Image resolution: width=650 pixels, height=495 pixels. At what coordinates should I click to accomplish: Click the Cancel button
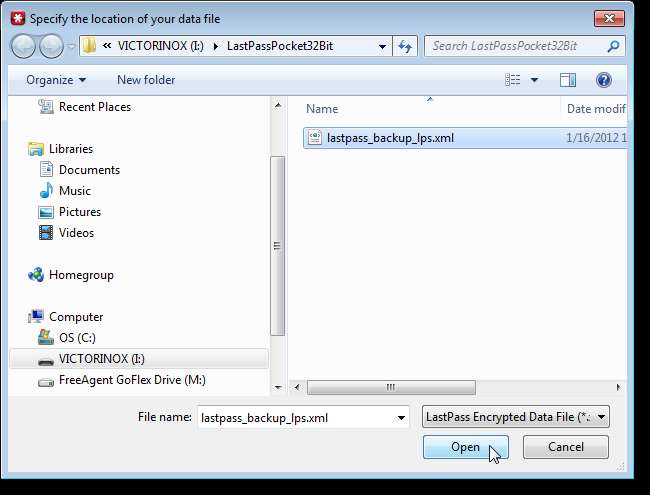565,447
